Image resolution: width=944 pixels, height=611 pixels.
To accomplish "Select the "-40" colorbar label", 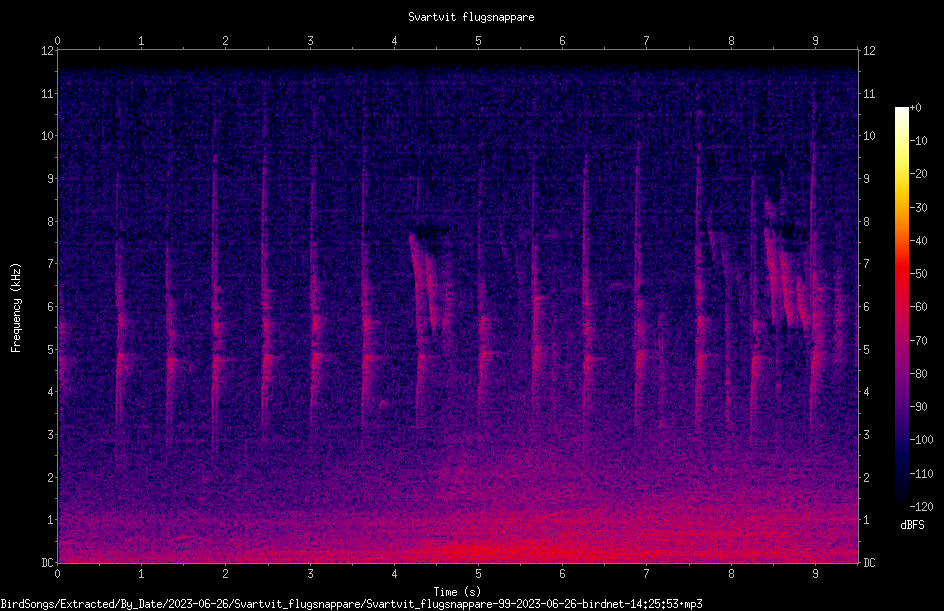I will coord(919,241).
